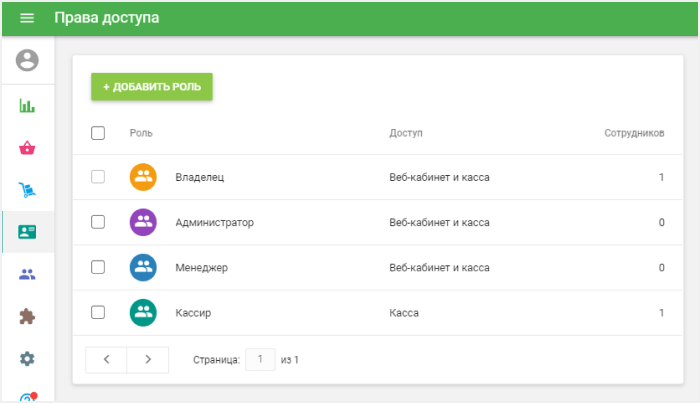Image resolution: width=700 pixels, height=403 pixels.
Task: Open the settings gear section
Action: 27,358
